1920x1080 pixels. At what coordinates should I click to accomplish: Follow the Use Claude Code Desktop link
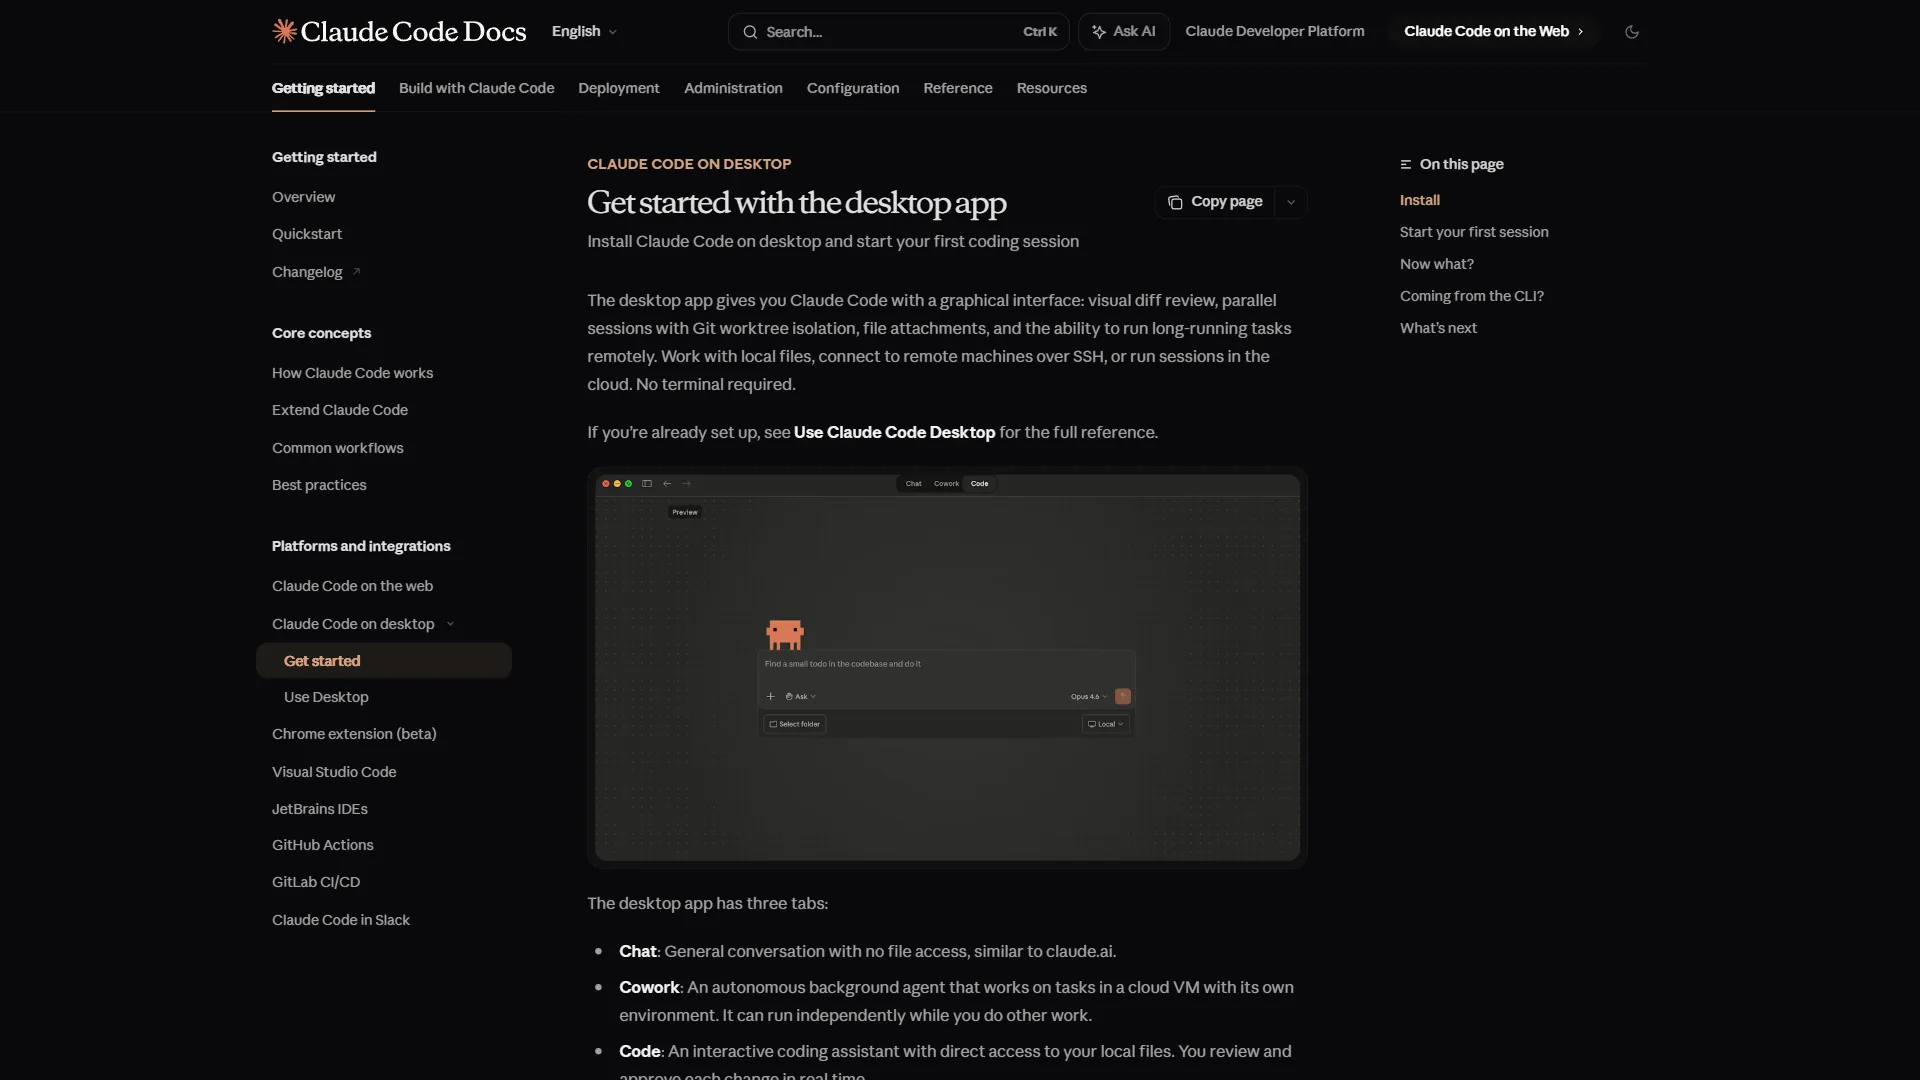894,432
